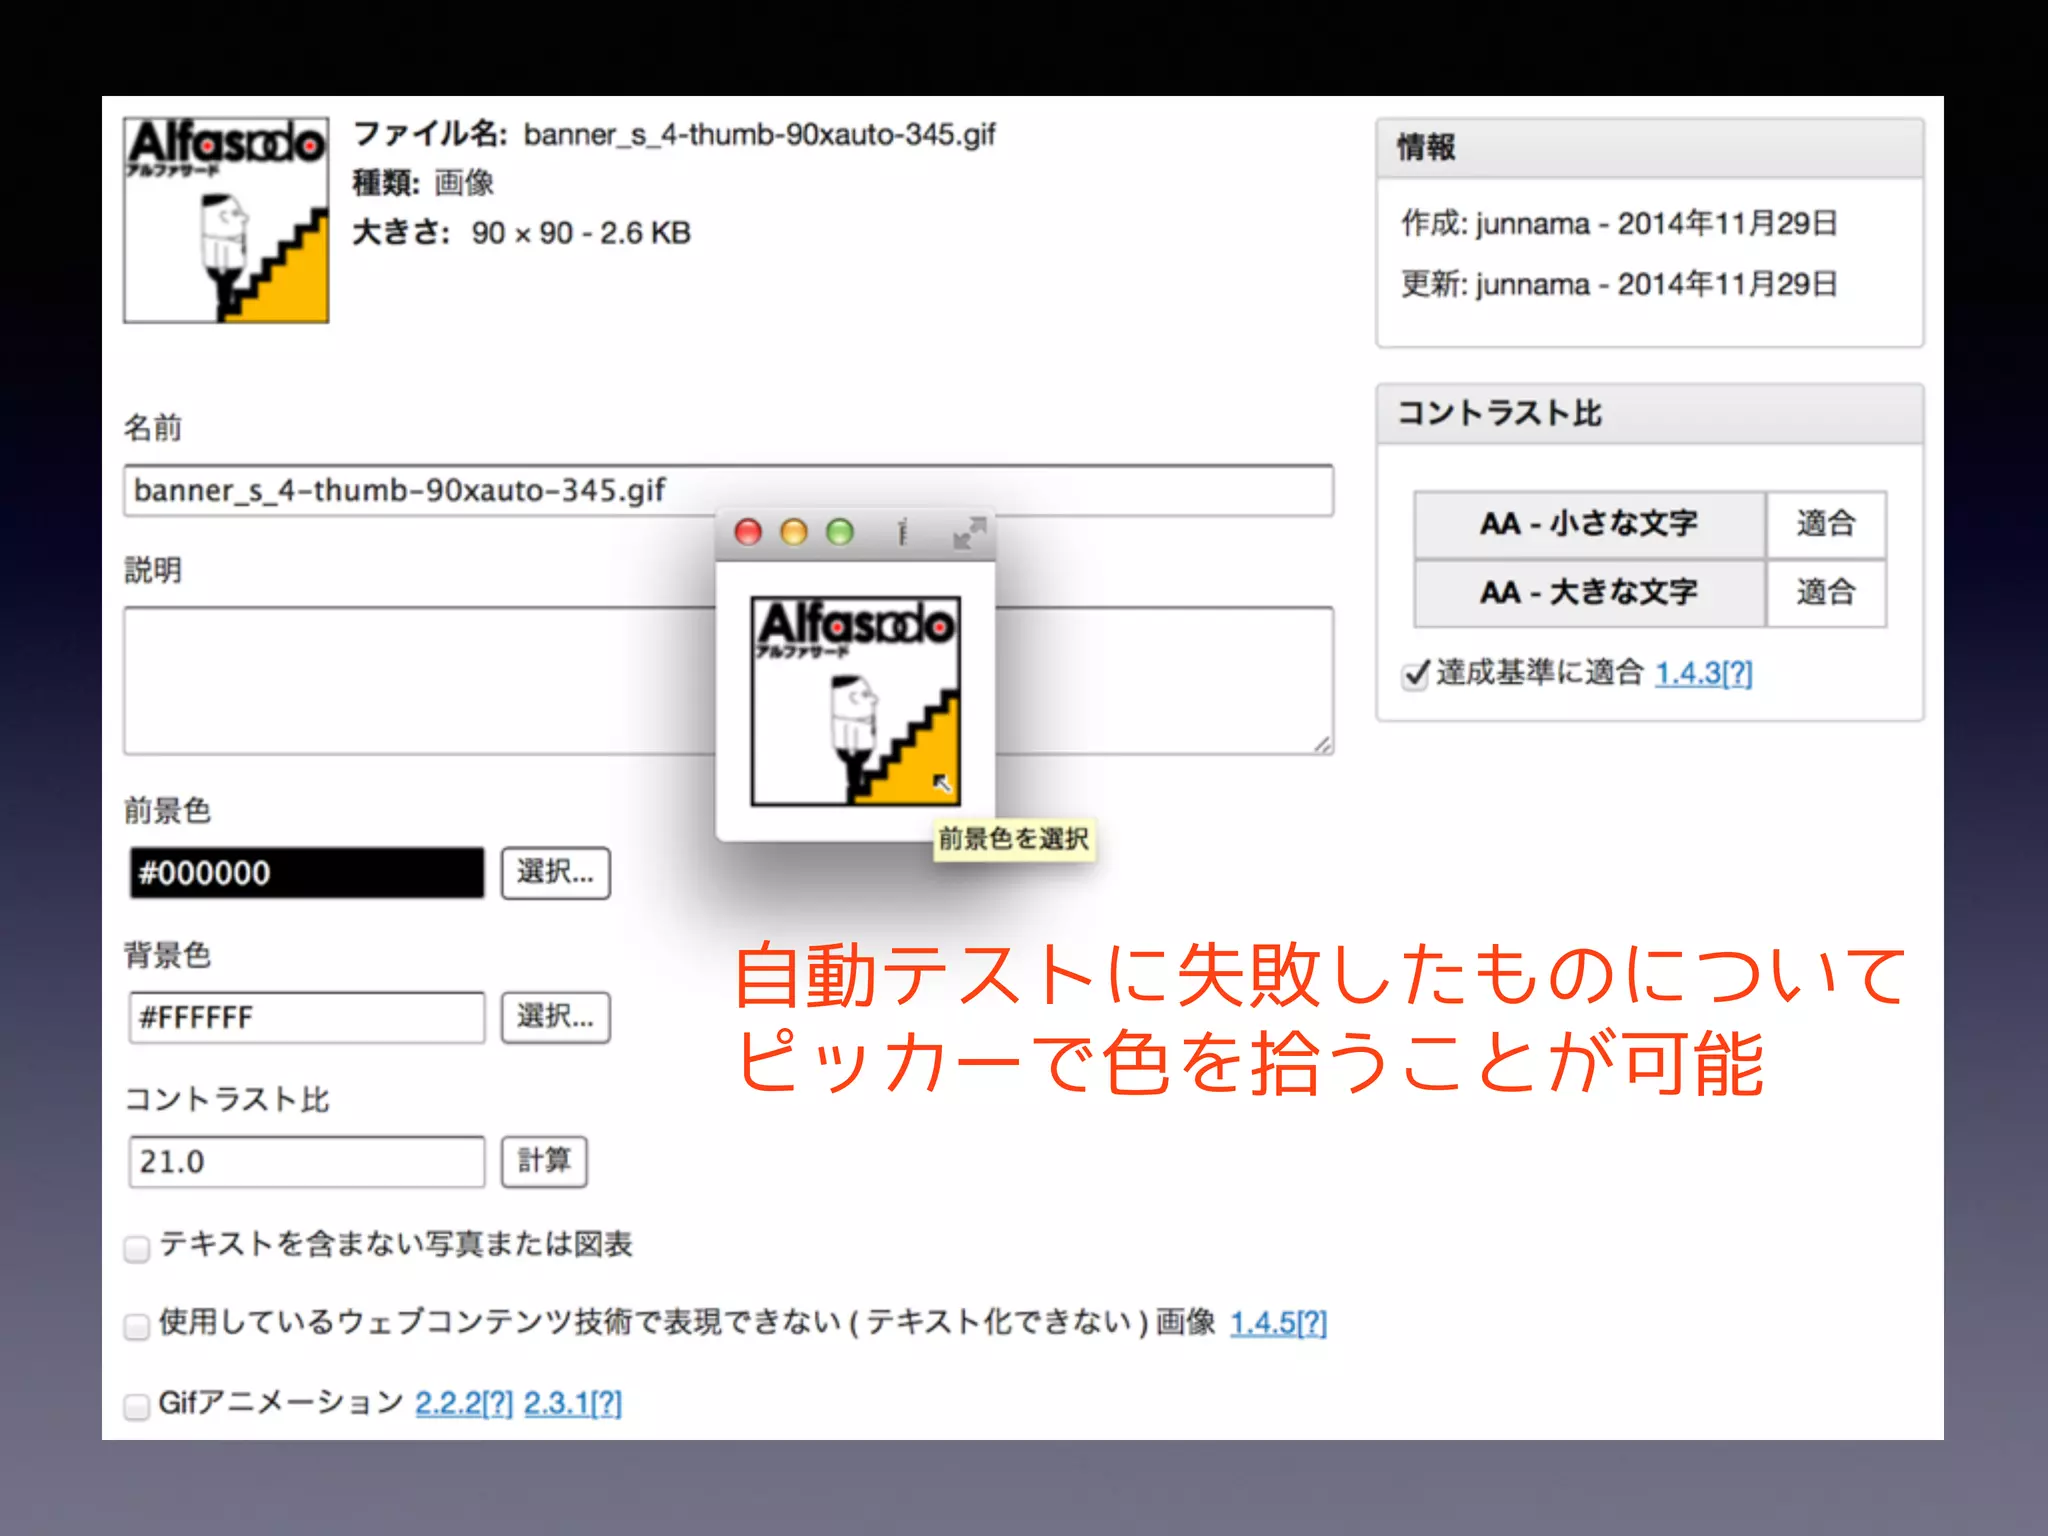Open the 1.4.5[?] help link

1278,1323
